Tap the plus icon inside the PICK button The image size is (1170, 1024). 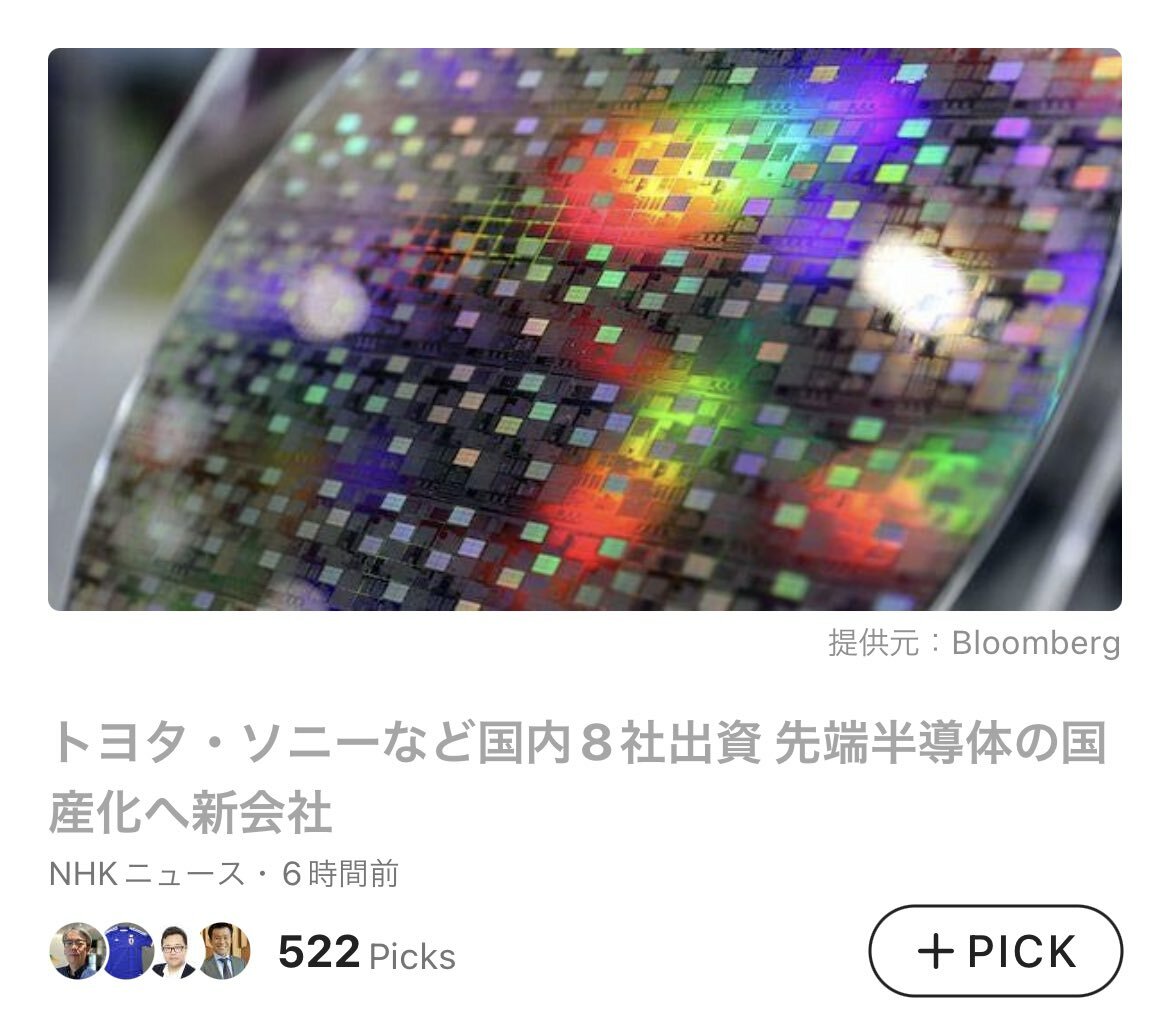(x=936, y=952)
